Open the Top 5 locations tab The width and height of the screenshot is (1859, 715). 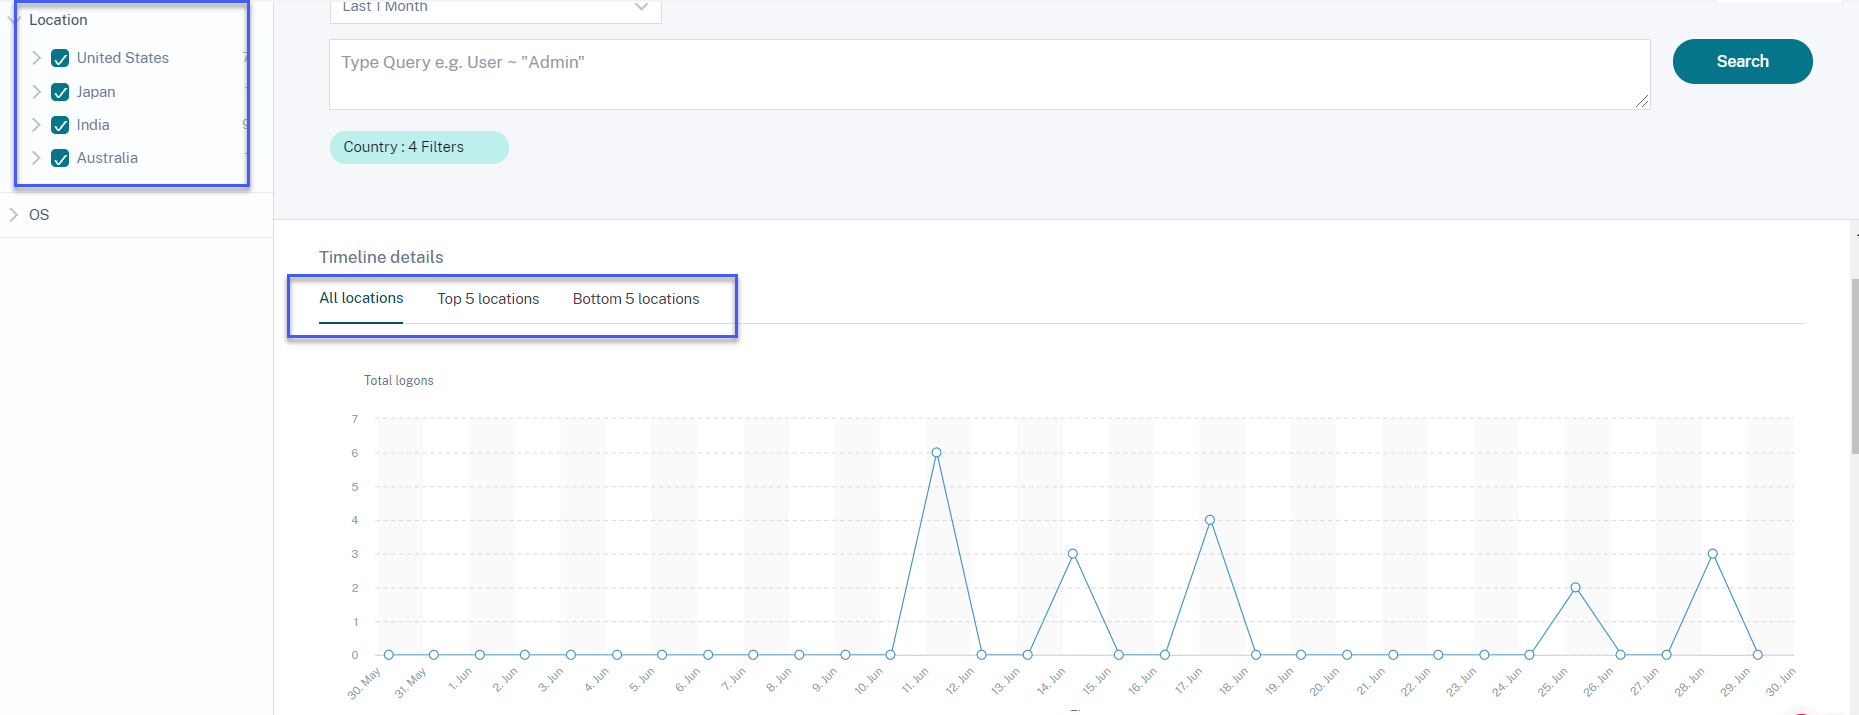tap(488, 299)
